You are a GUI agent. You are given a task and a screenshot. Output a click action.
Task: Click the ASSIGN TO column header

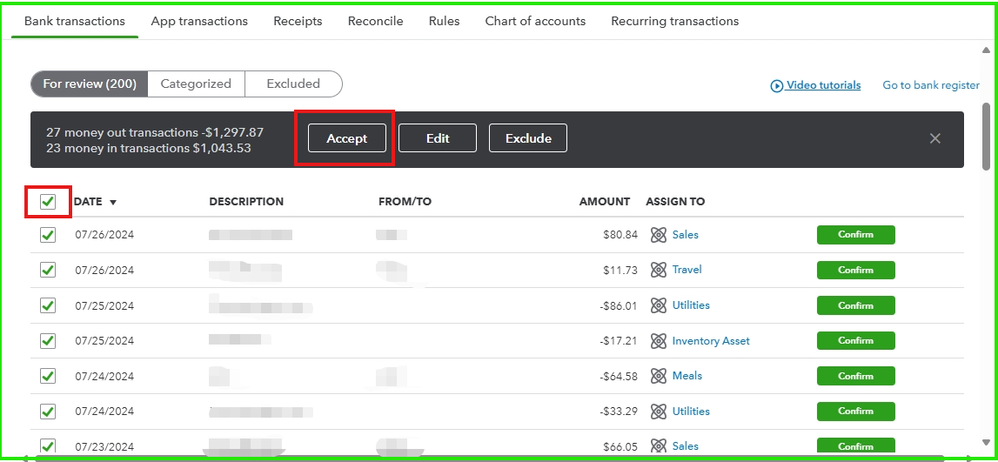point(675,202)
